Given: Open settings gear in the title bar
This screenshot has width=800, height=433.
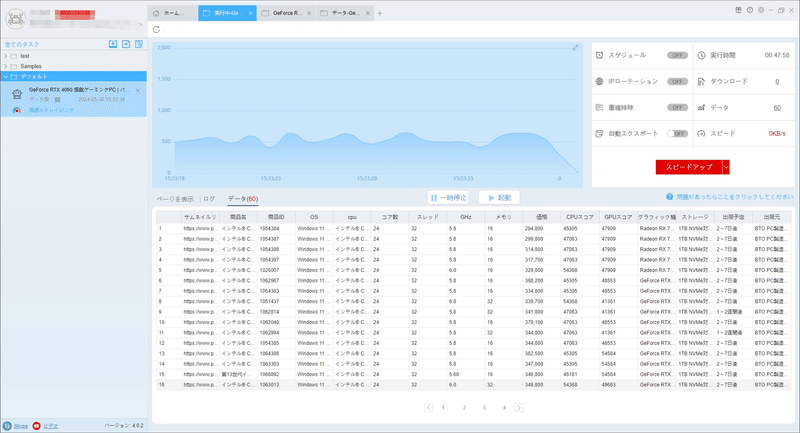Looking at the screenshot, I should [761, 10].
